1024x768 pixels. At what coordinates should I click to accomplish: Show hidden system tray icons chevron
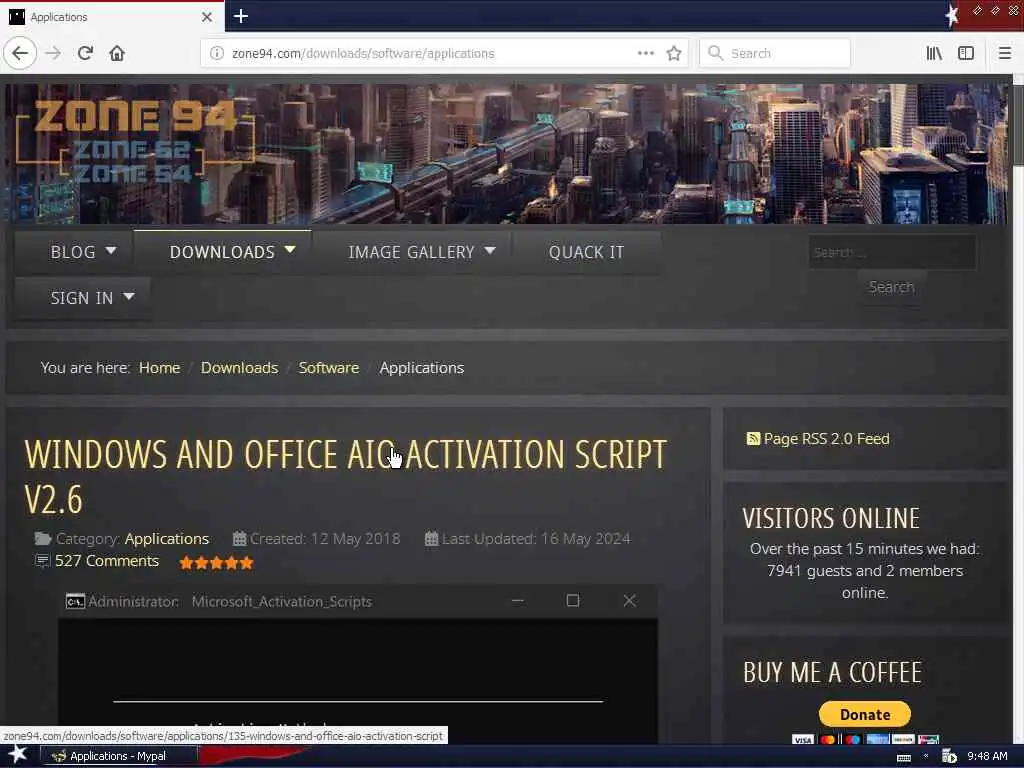(925, 756)
